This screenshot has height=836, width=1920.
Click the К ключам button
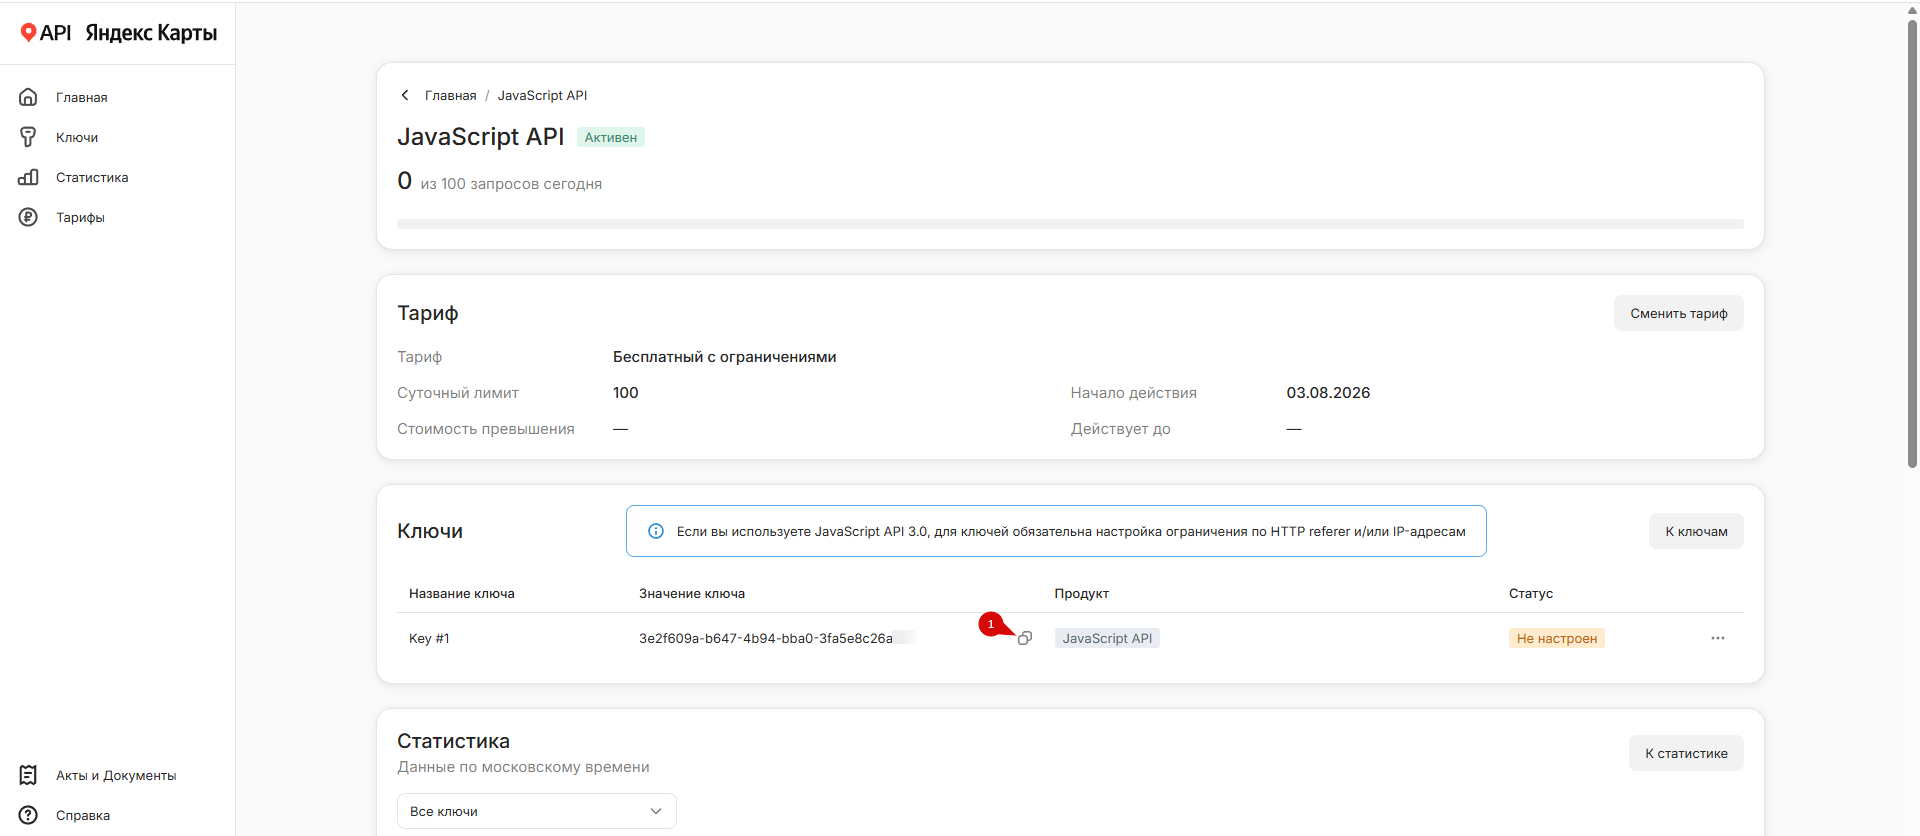[x=1696, y=531]
